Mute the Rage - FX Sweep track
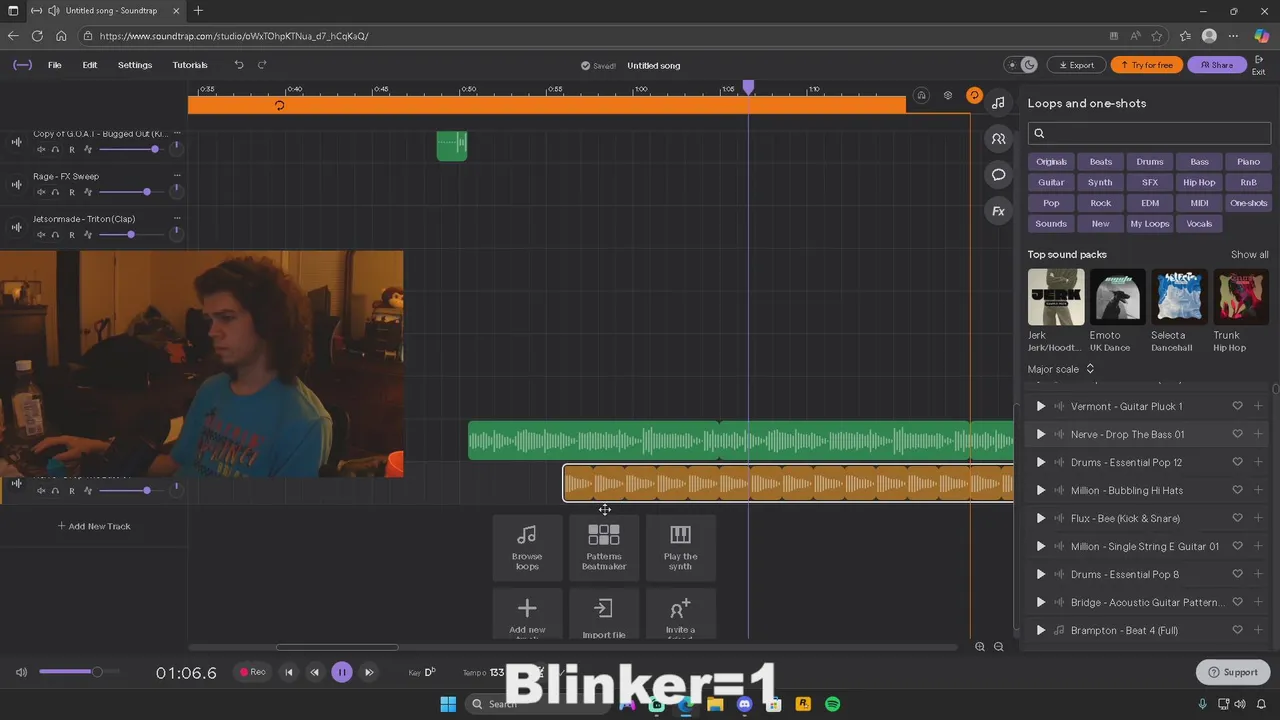Image resolution: width=1280 pixels, height=720 pixels. [x=41, y=192]
